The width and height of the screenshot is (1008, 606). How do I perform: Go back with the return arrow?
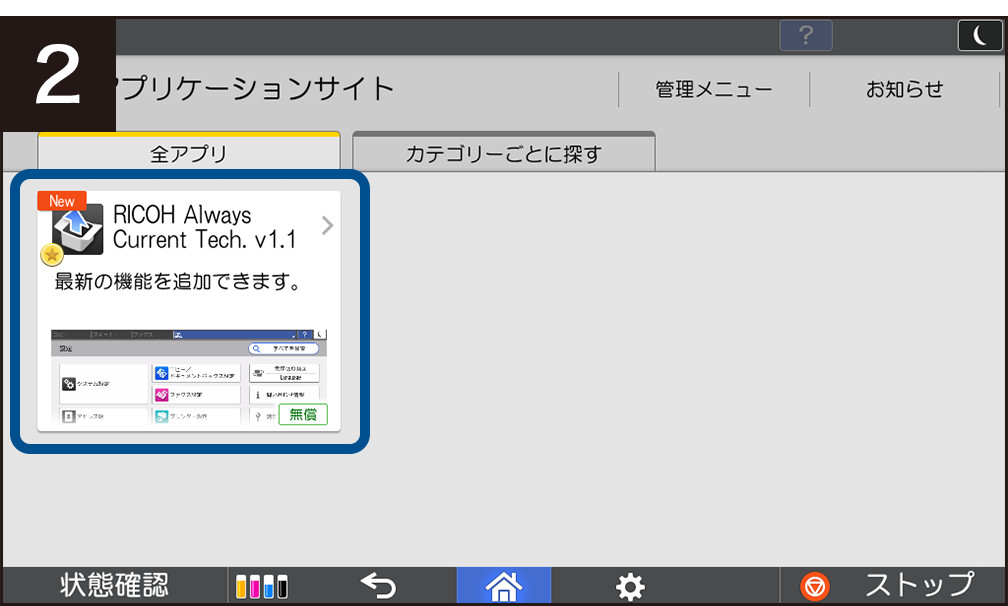[x=378, y=585]
